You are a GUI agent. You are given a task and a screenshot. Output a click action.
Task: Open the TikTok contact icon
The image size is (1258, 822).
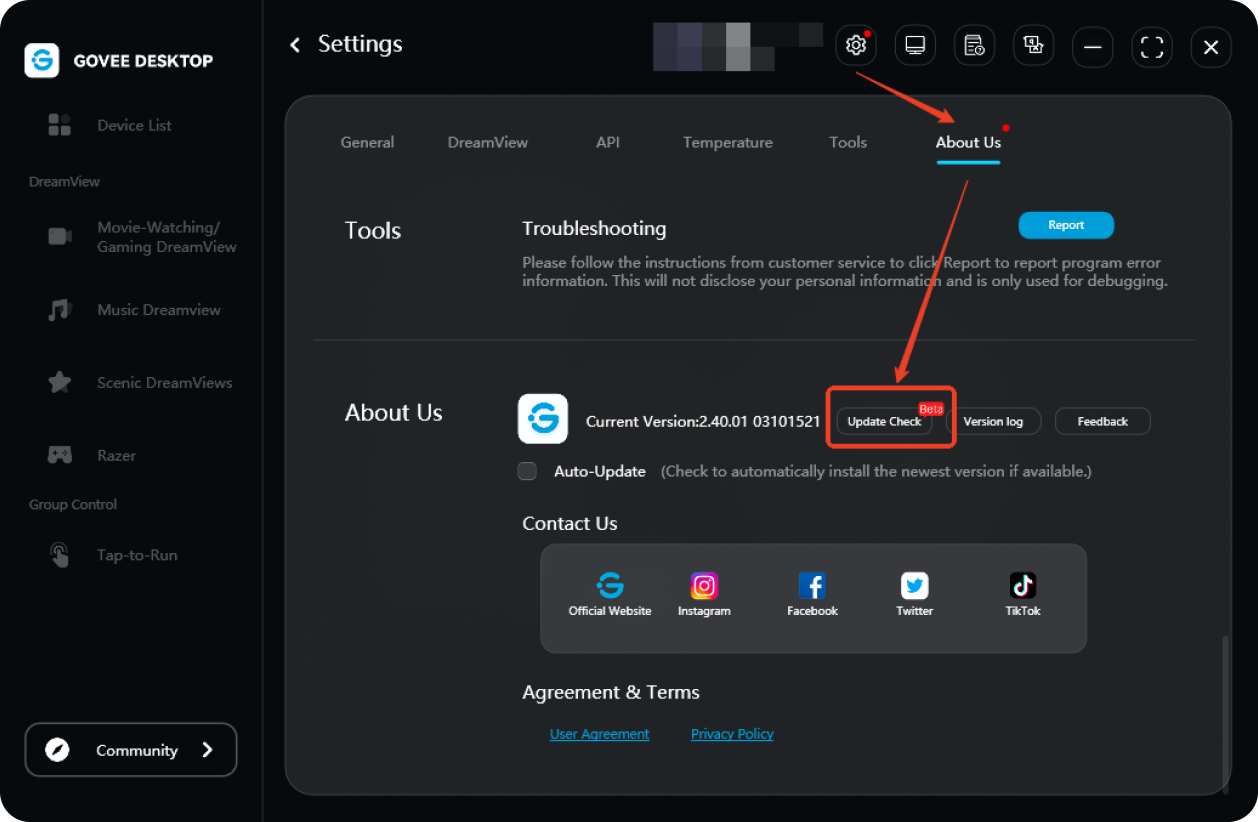[x=1022, y=586]
